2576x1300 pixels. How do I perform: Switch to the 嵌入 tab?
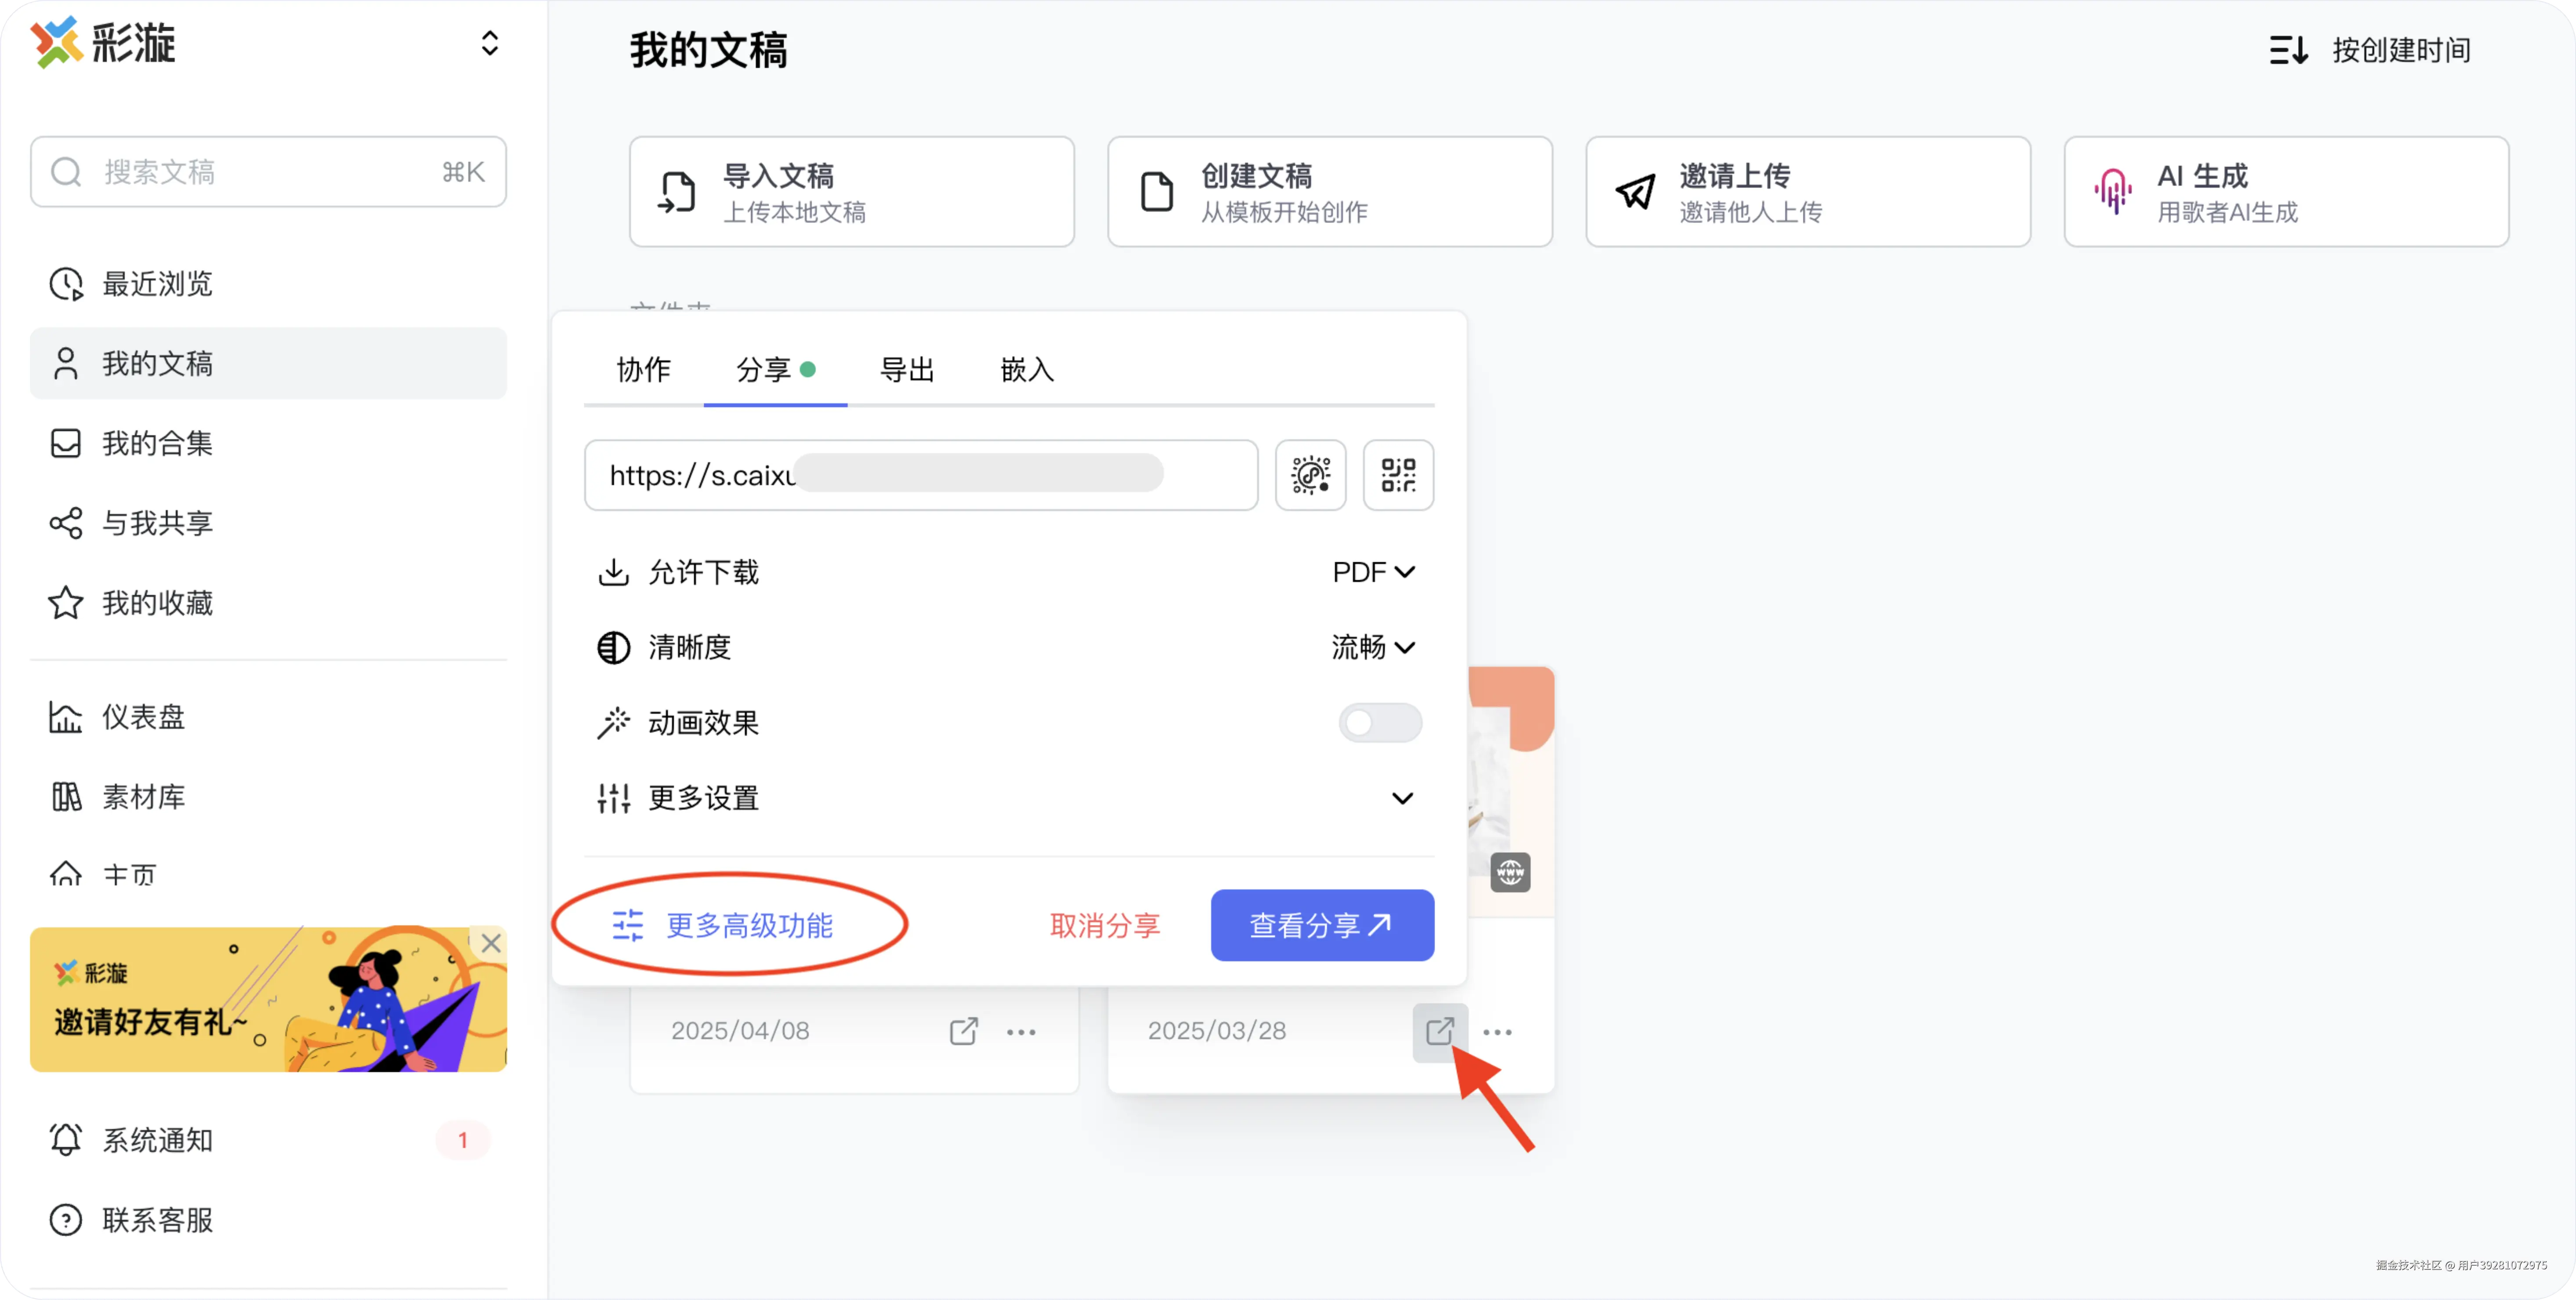click(1027, 370)
